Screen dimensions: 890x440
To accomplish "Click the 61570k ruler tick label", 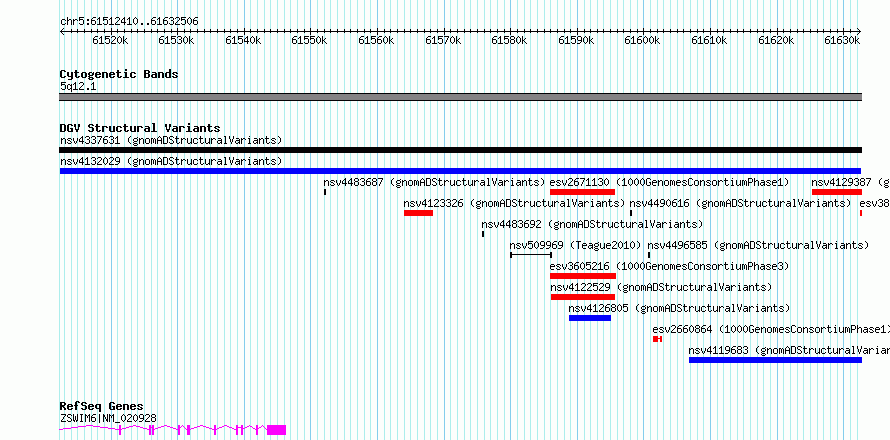I will [443, 40].
